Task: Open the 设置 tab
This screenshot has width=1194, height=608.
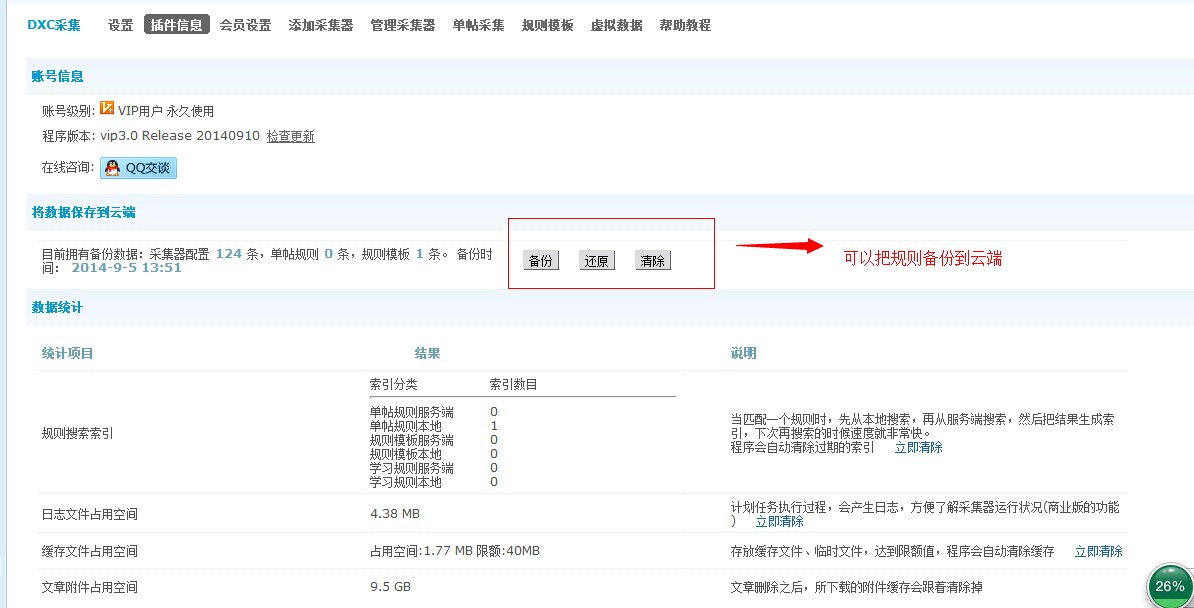Action: [x=120, y=25]
